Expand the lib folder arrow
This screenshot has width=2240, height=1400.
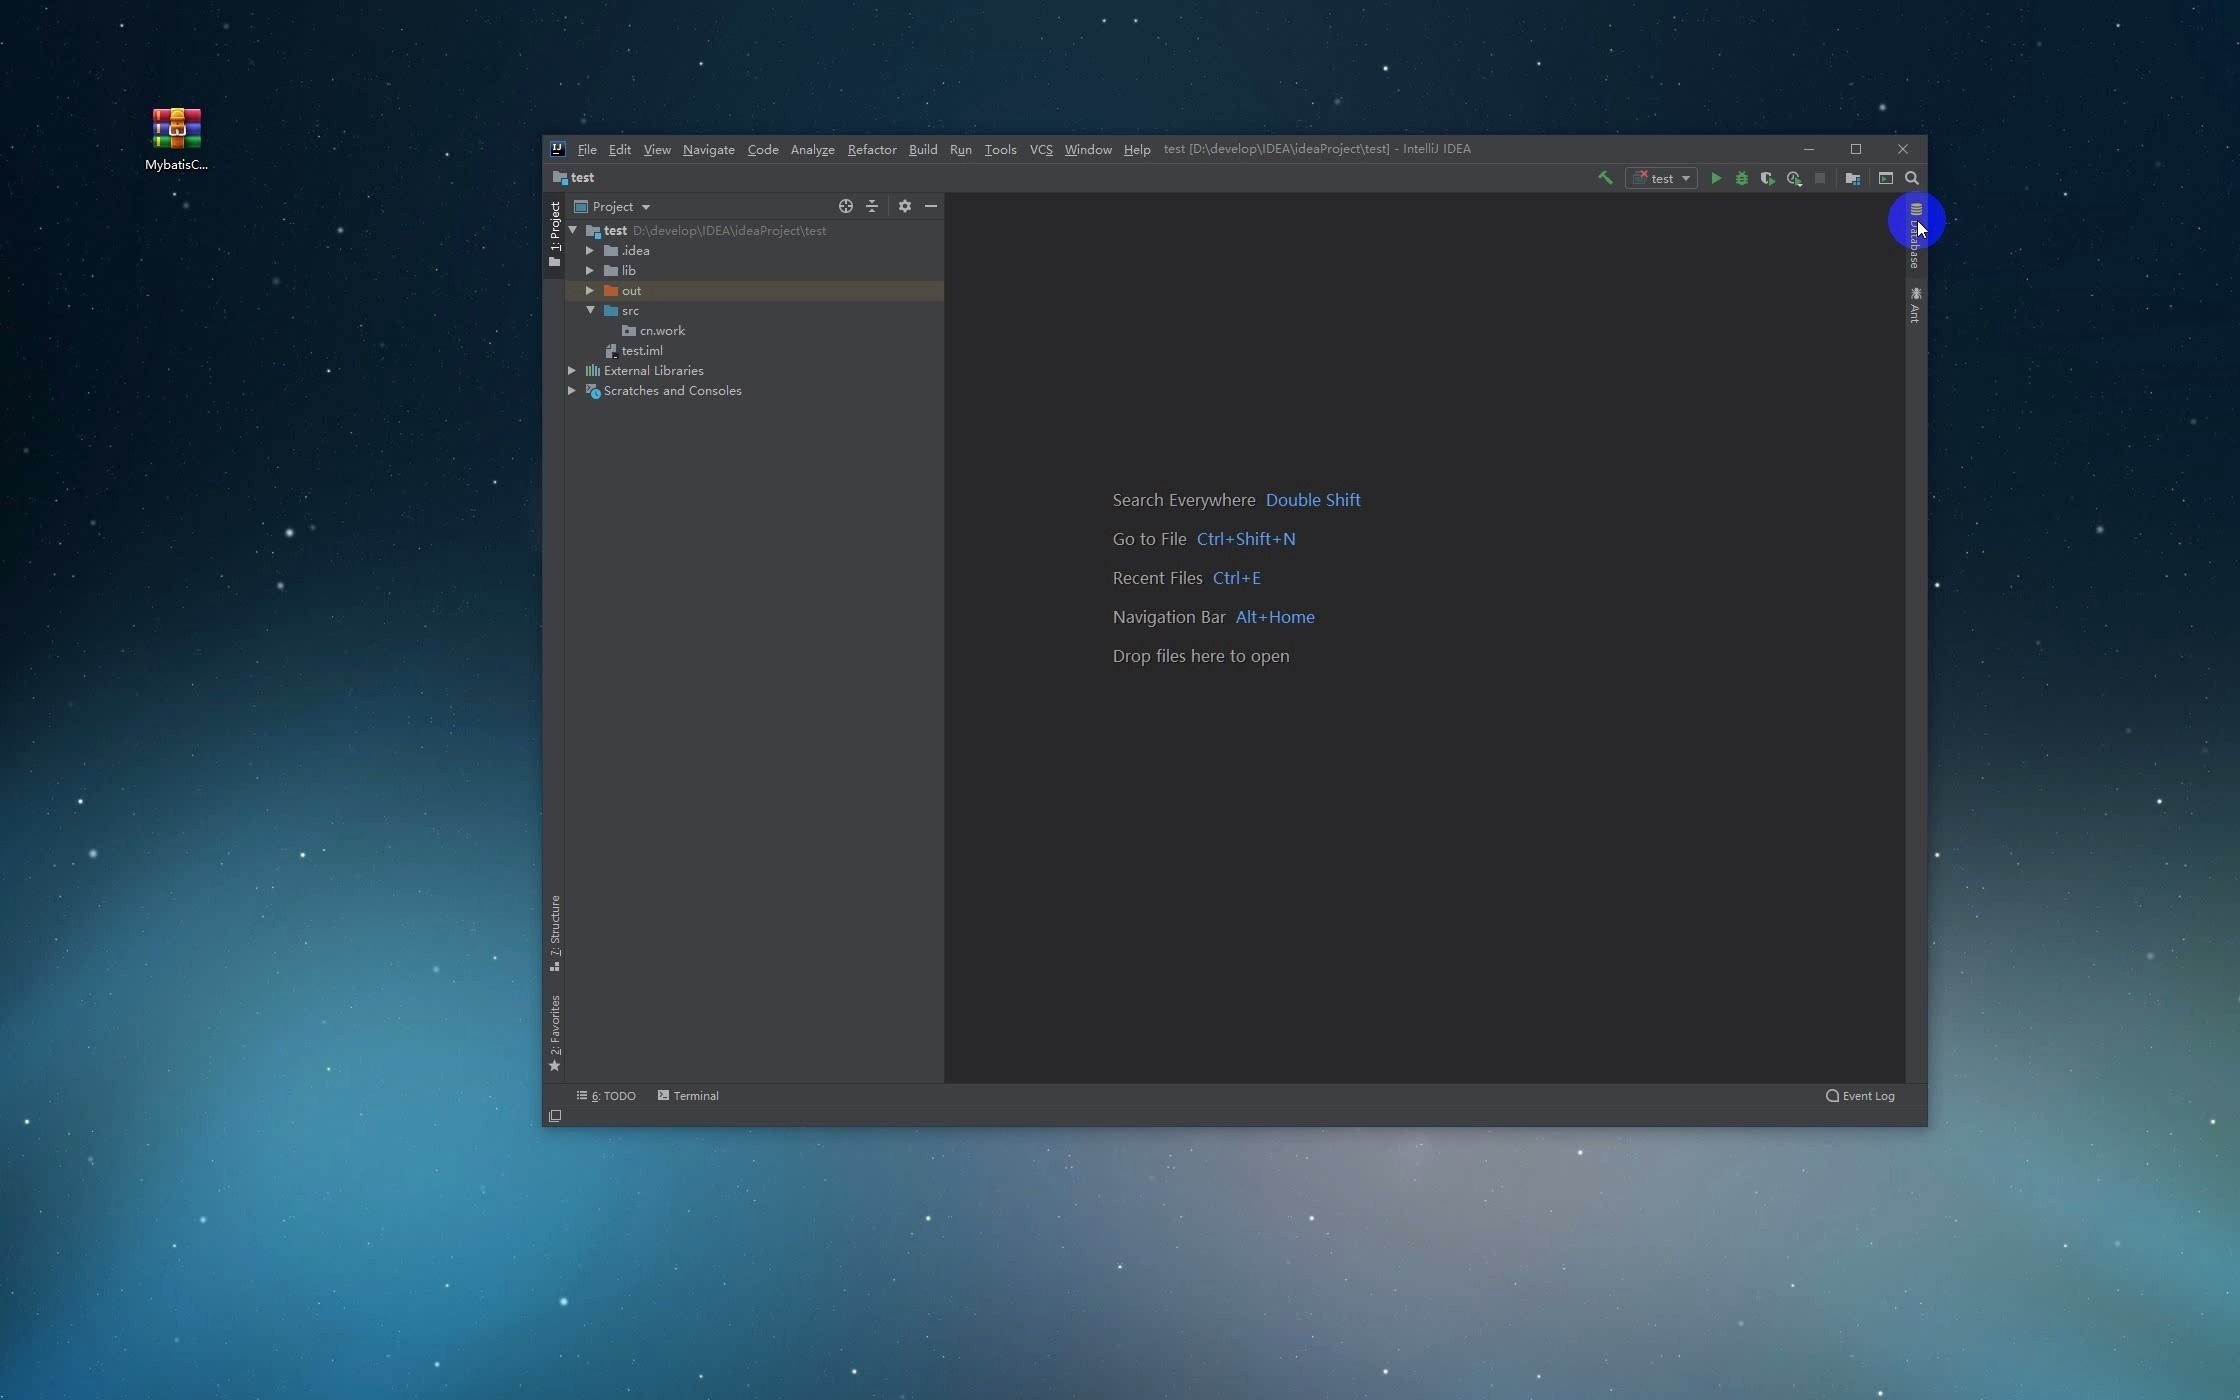click(590, 271)
